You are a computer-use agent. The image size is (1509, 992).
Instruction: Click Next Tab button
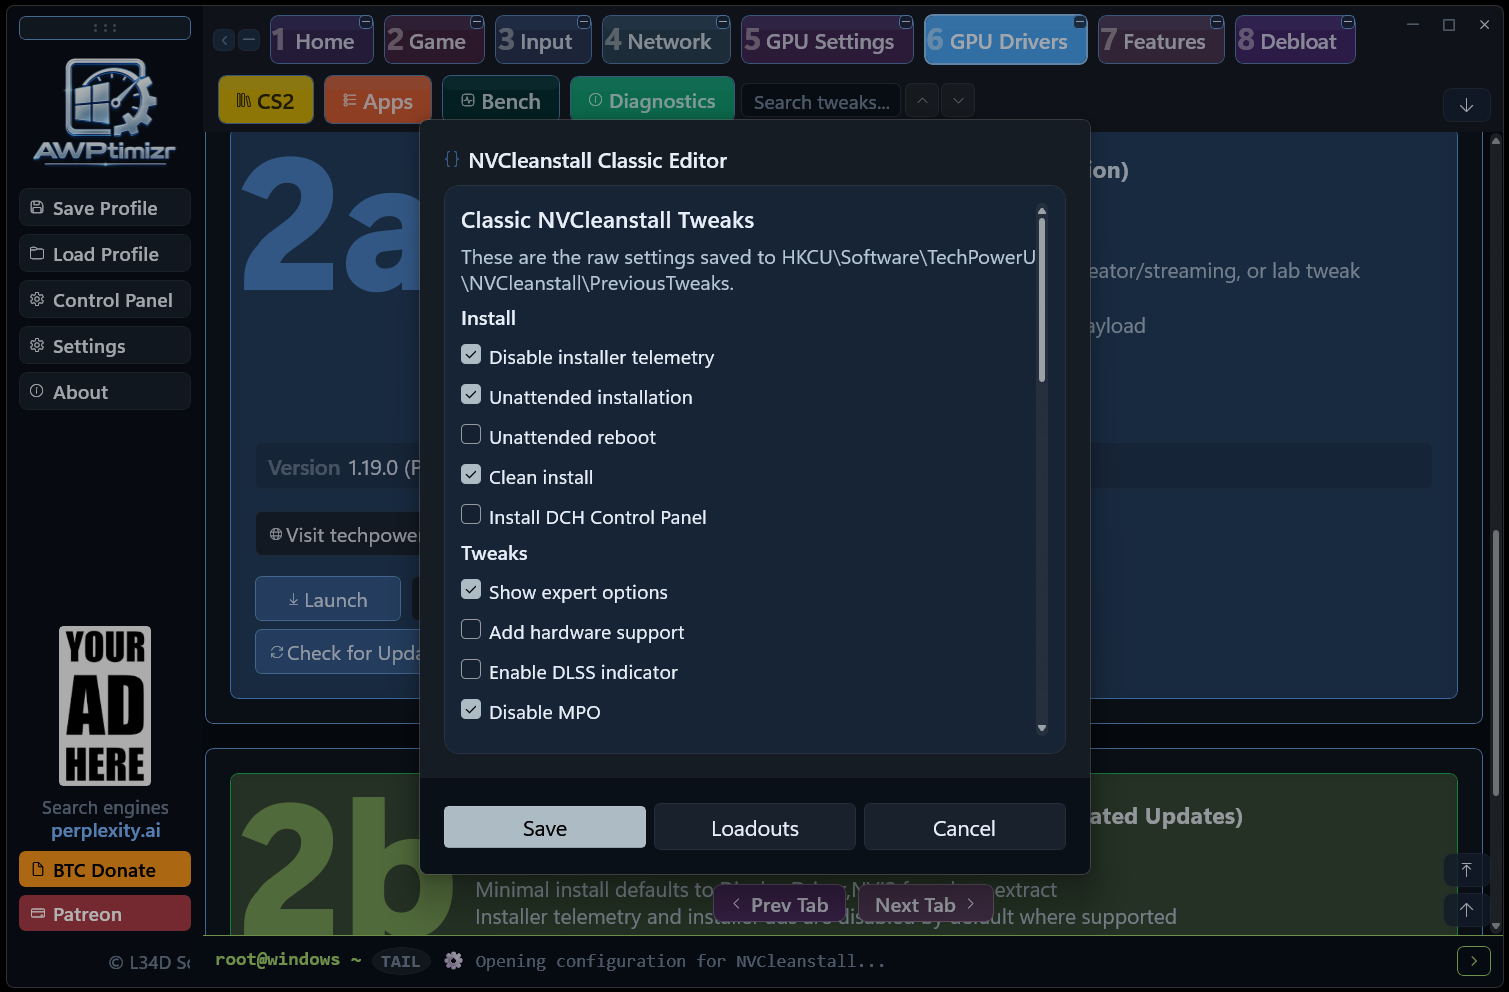click(925, 905)
